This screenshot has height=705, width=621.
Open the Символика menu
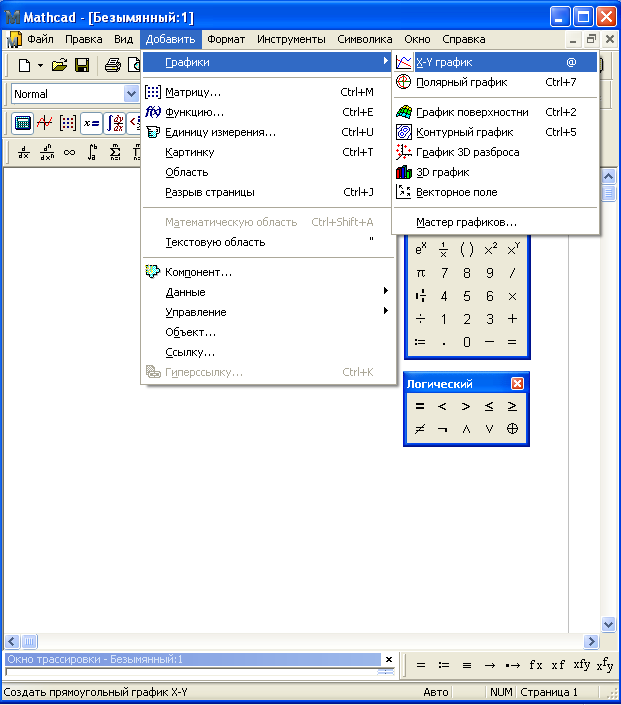[365, 40]
